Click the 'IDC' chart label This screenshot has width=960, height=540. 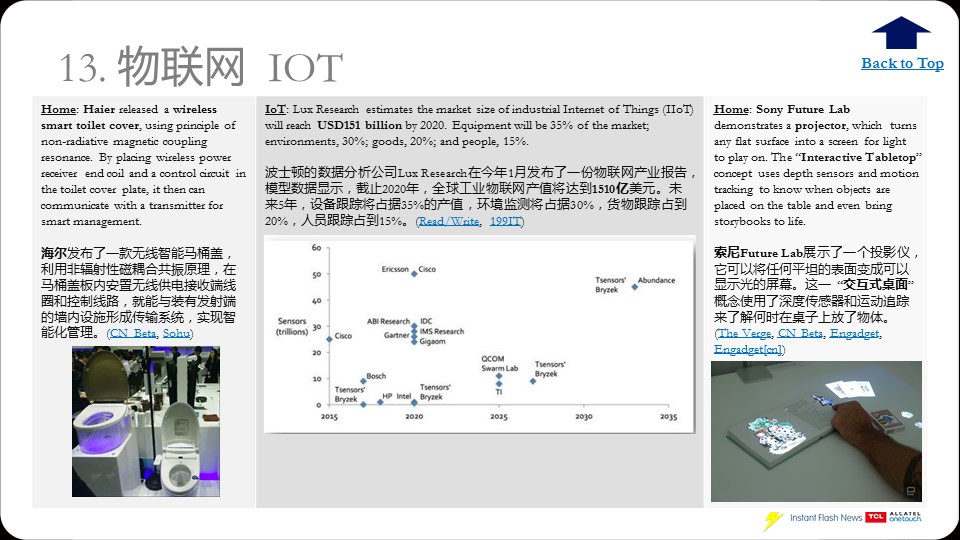pos(426,321)
